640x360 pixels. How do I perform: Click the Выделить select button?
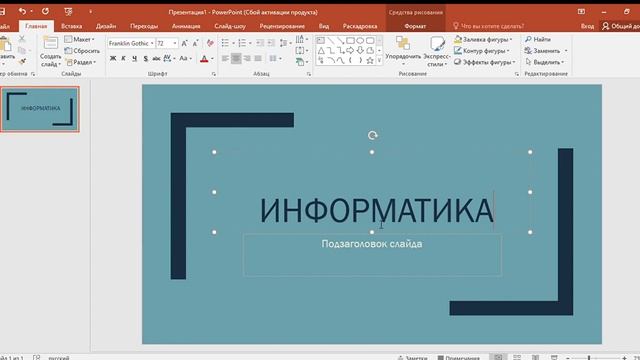tap(544, 62)
